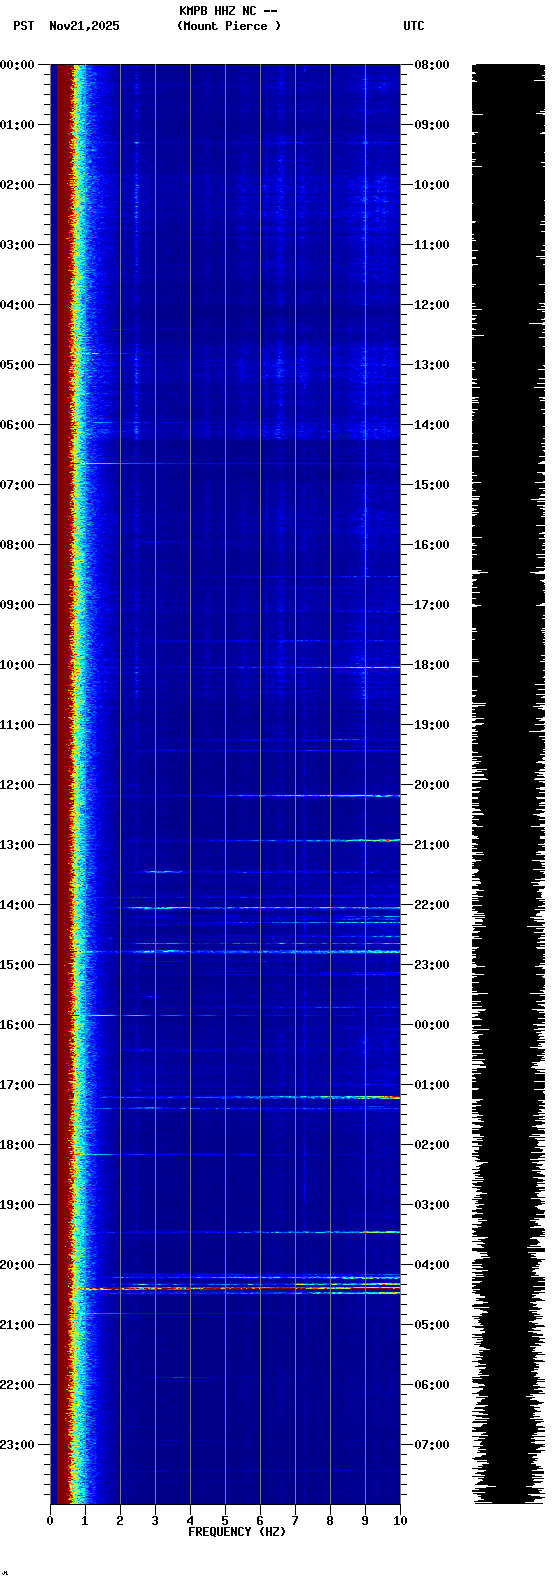Screen dimensions: 552x1584
Task: Click the 10 Hz frequency axis tick
Action: (400, 1521)
